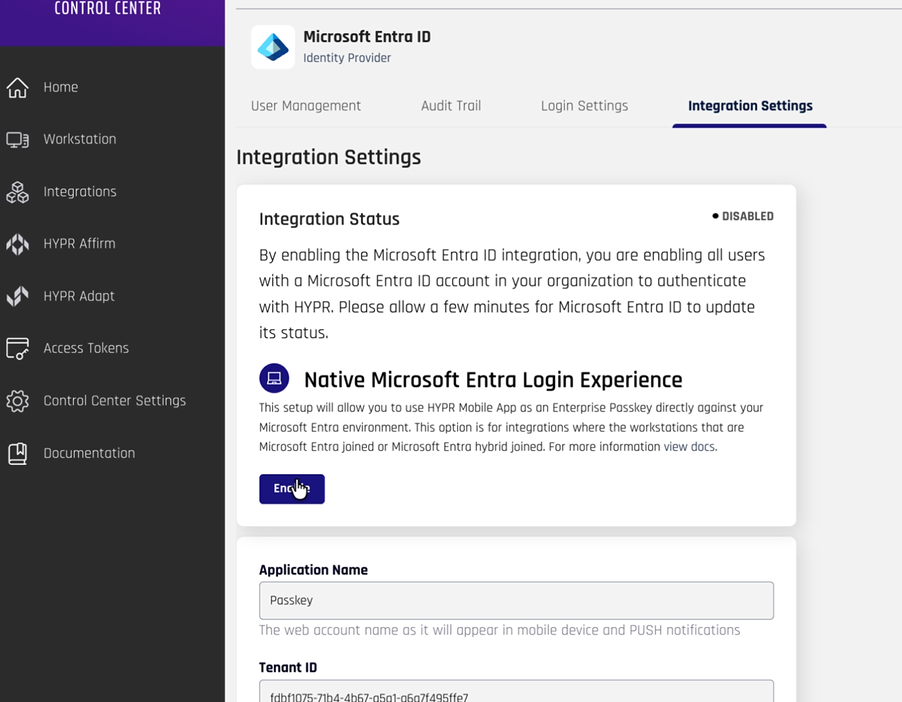902x702 pixels.
Task: Switch to the User Management tab
Action: coord(306,106)
